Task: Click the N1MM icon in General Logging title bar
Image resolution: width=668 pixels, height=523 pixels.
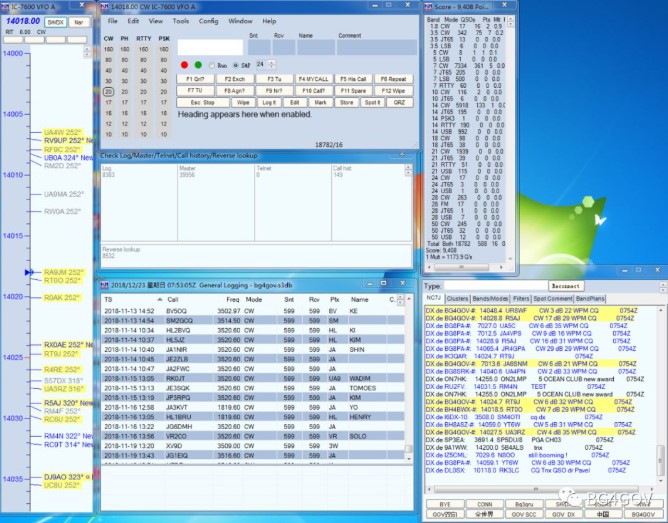Action: coord(104,285)
